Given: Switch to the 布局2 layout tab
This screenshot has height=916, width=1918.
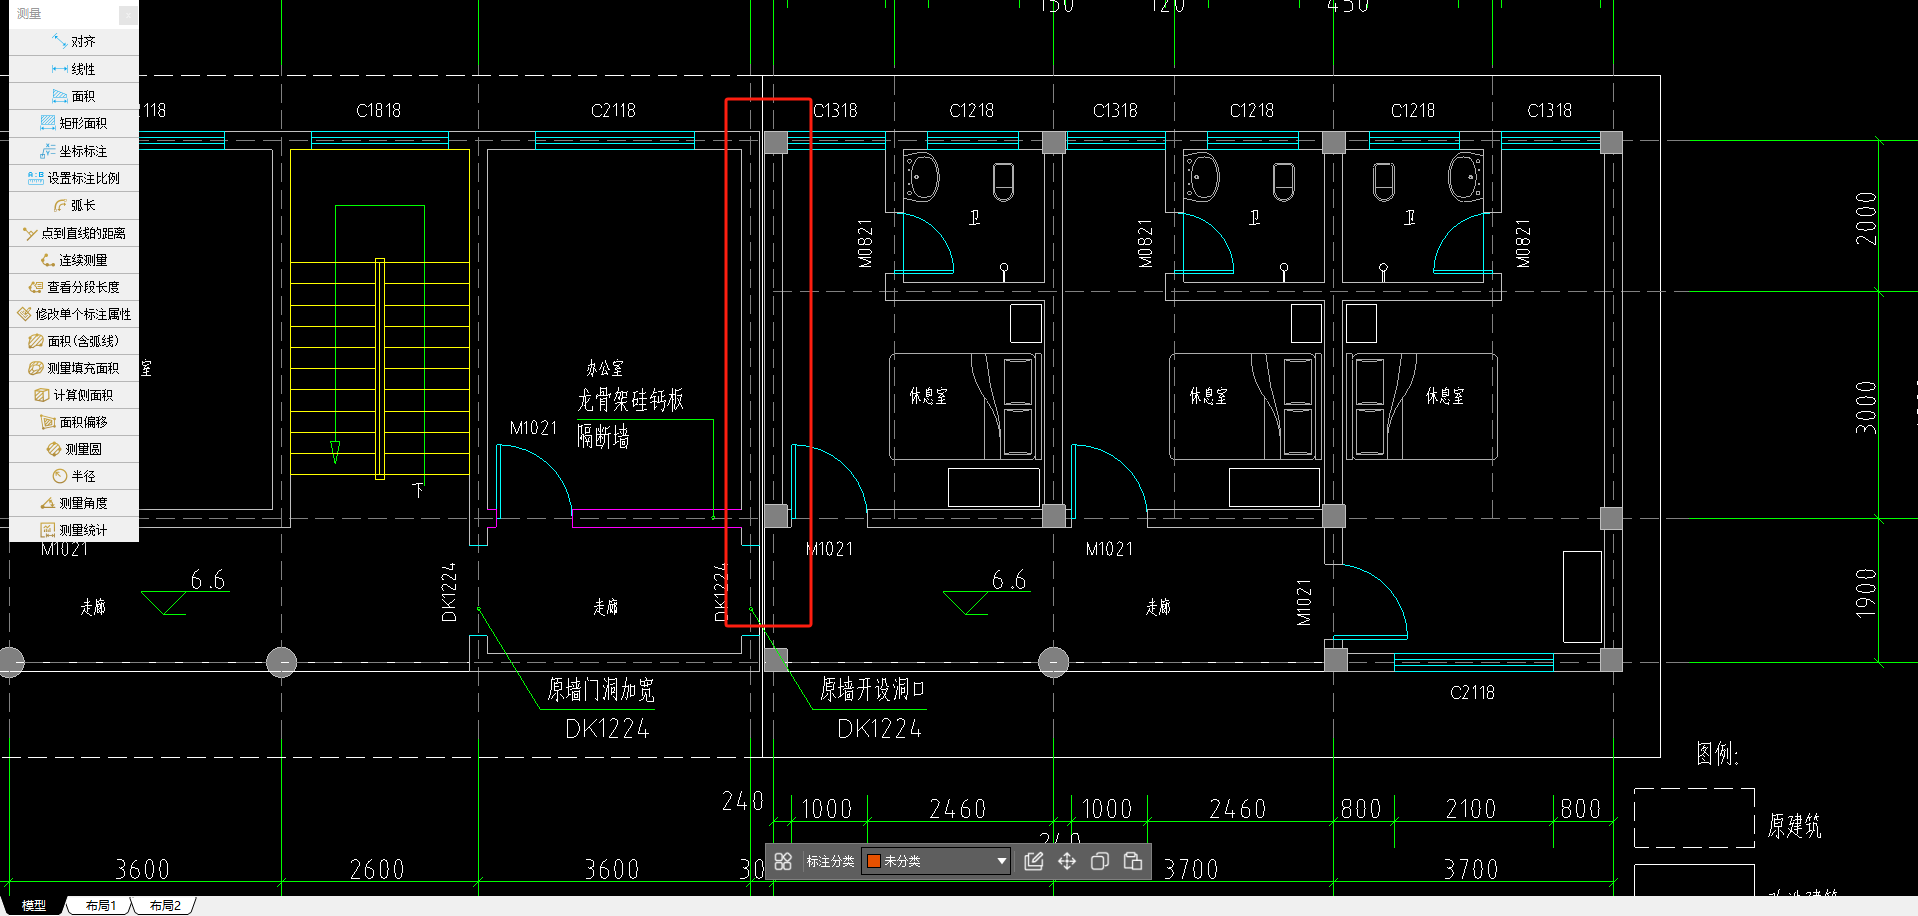Looking at the screenshot, I should (x=165, y=905).
